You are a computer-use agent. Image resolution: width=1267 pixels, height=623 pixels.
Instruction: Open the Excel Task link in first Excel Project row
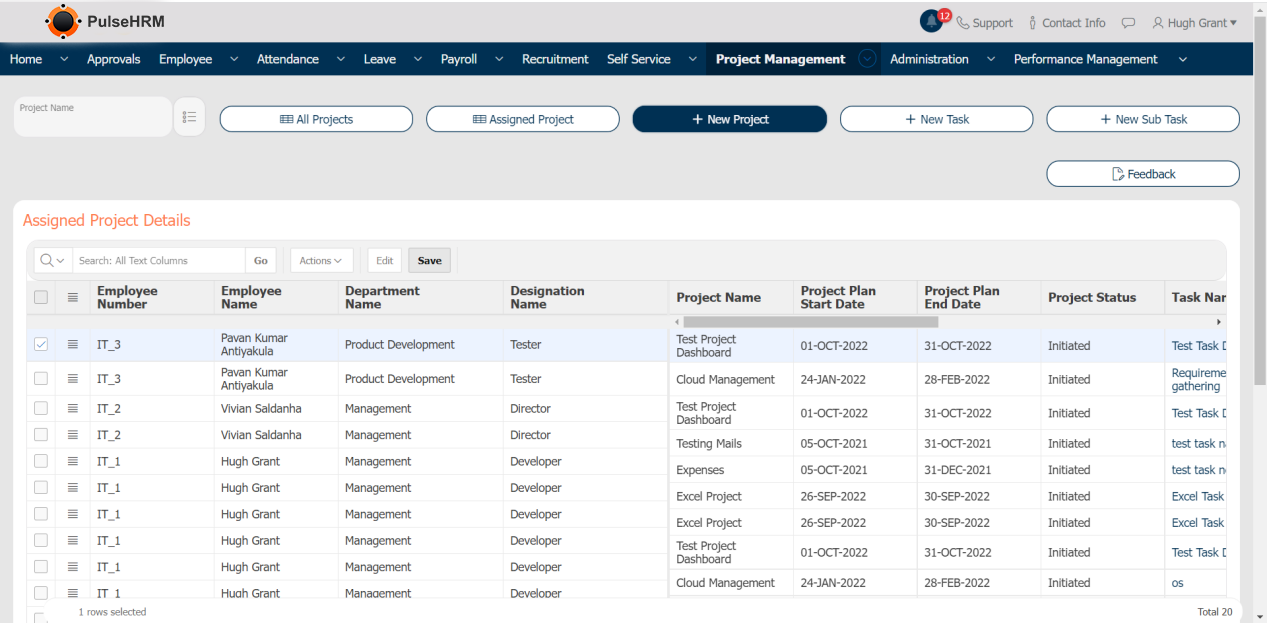(1197, 496)
